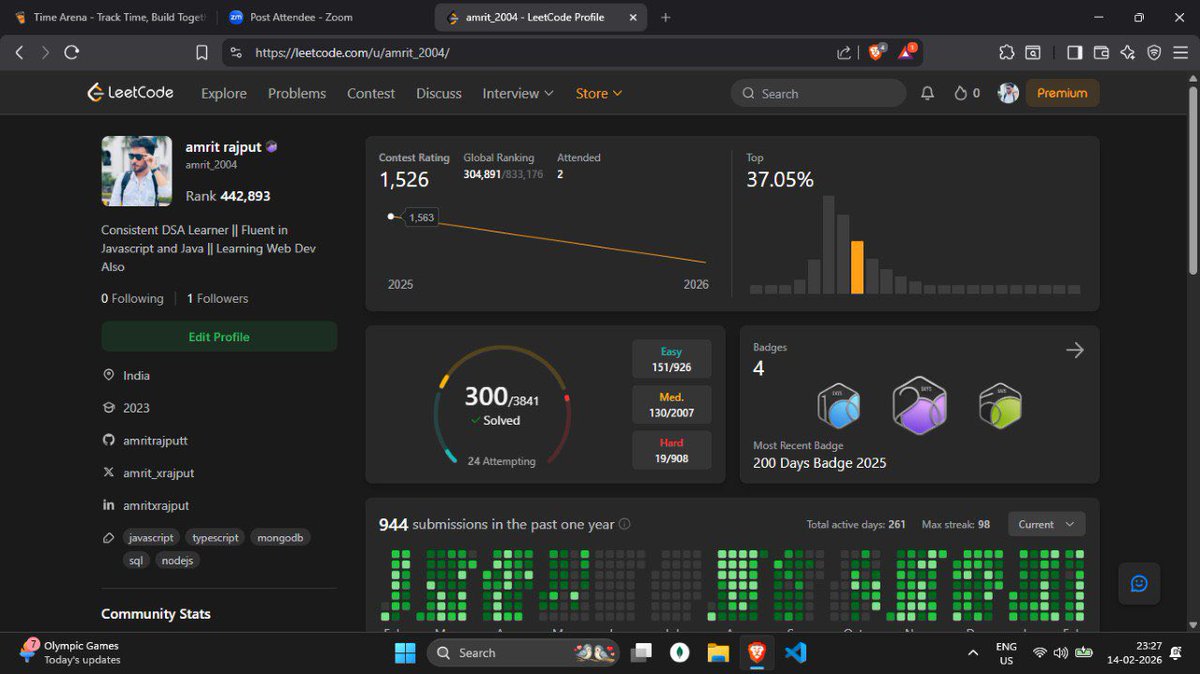Click the share page icon in address bar
The height and width of the screenshot is (674, 1200).
(844, 52)
